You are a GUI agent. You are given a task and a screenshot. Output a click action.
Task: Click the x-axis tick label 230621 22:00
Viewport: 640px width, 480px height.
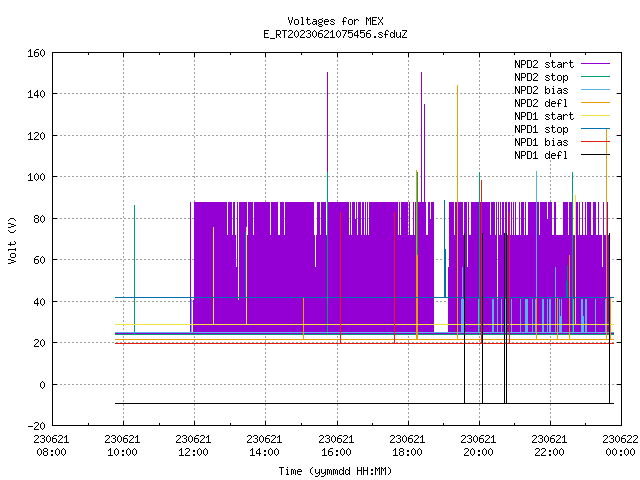549,446
